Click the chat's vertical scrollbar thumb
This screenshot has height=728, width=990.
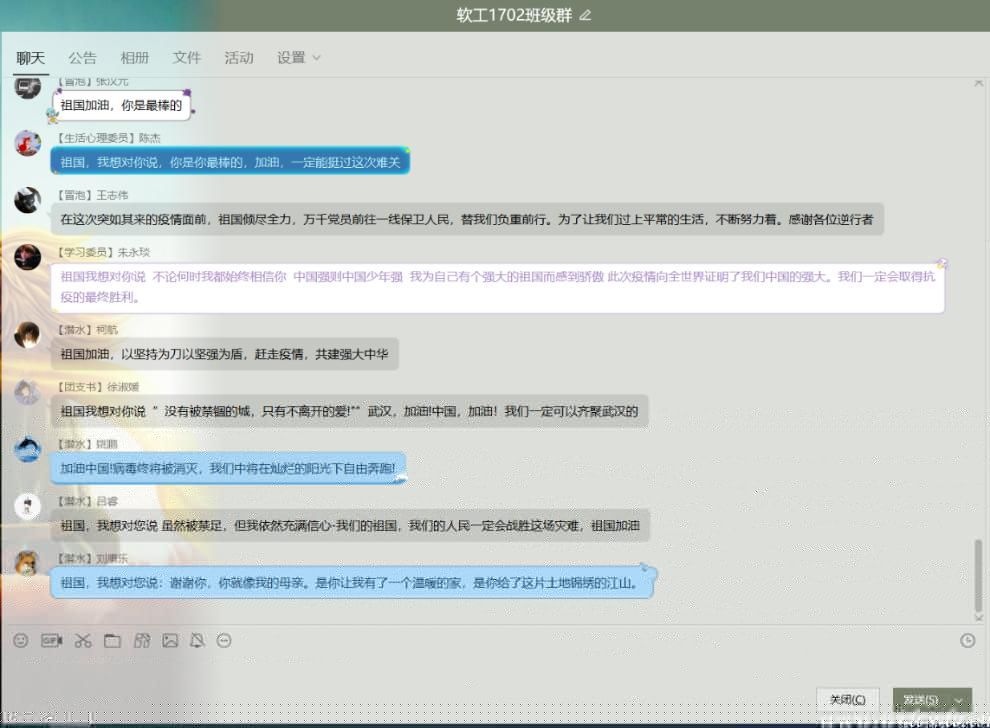pos(978,575)
